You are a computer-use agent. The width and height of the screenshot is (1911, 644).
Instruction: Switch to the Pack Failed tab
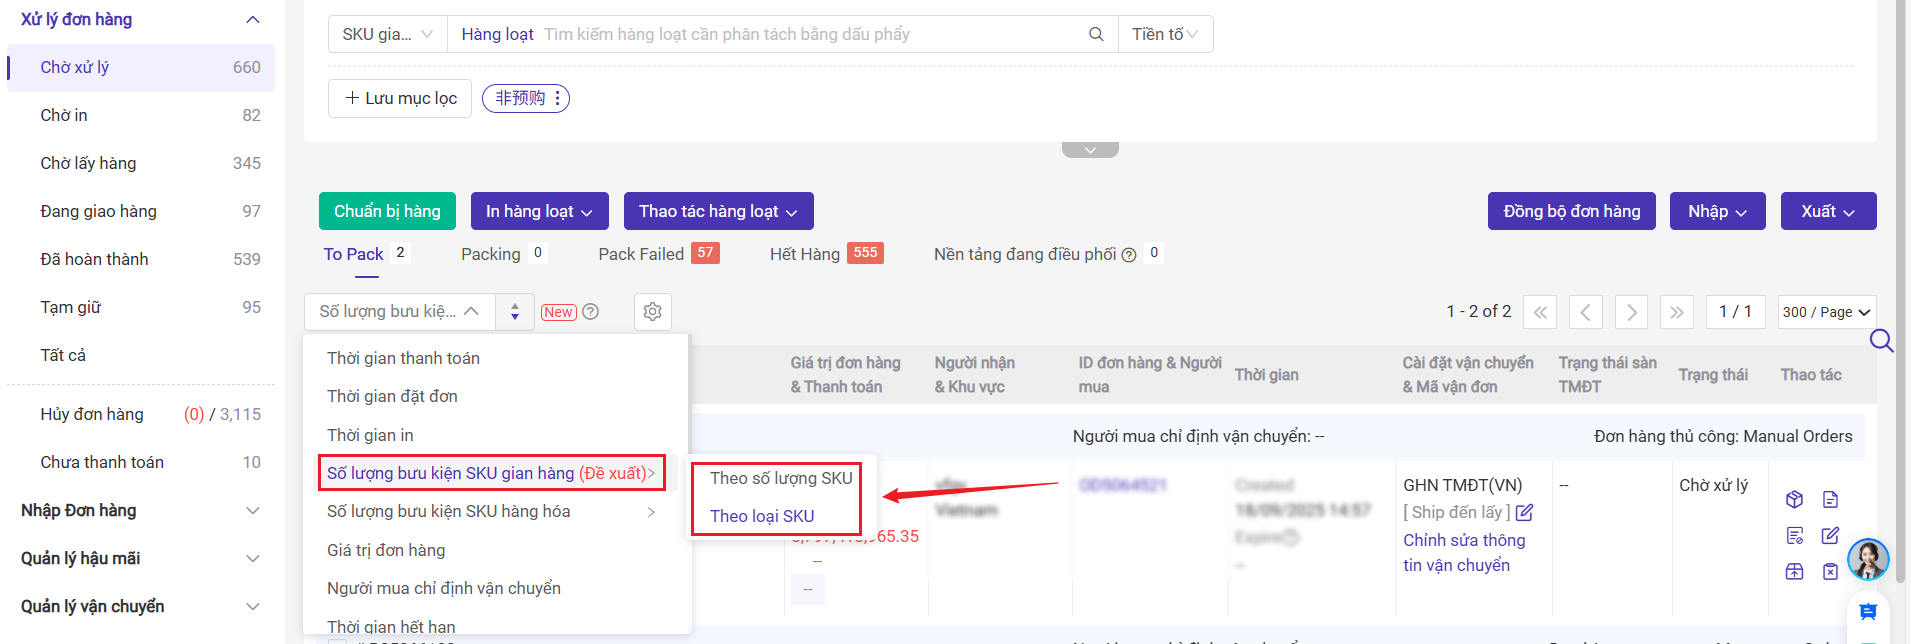[641, 254]
